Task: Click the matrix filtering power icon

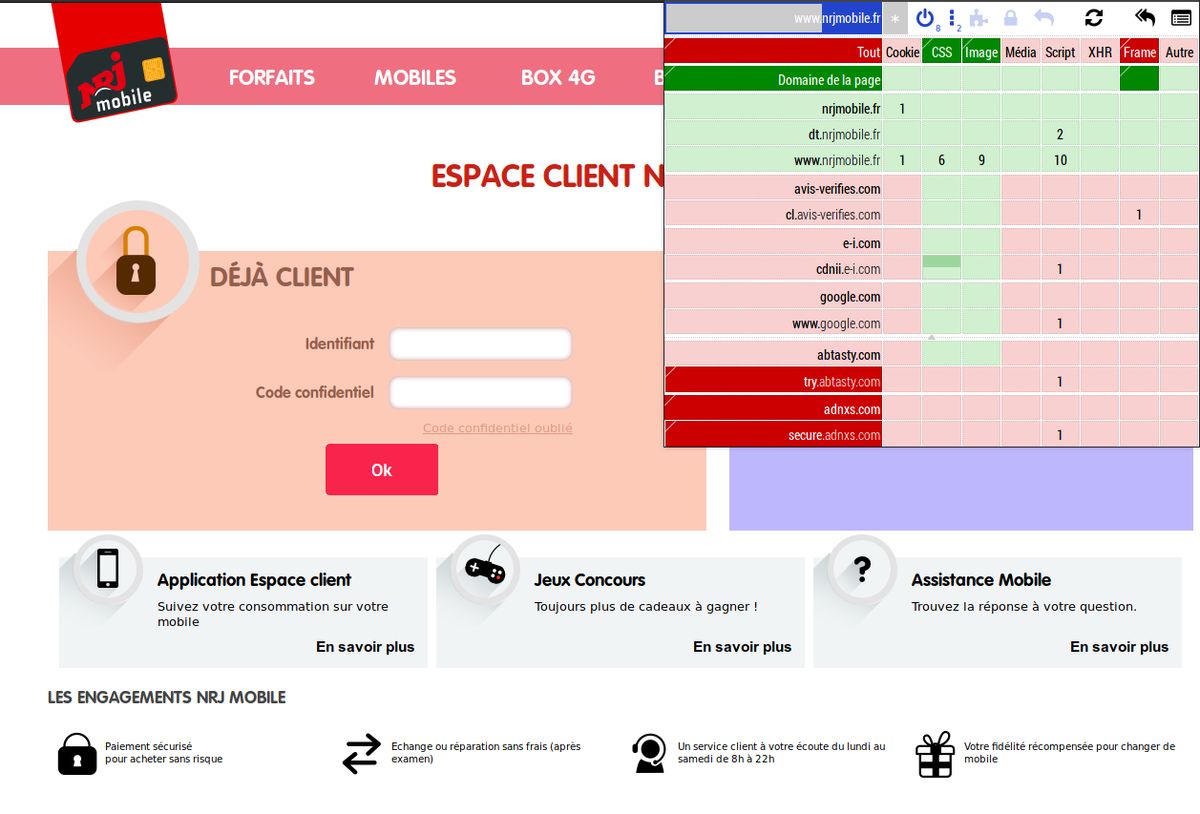Action: point(925,18)
